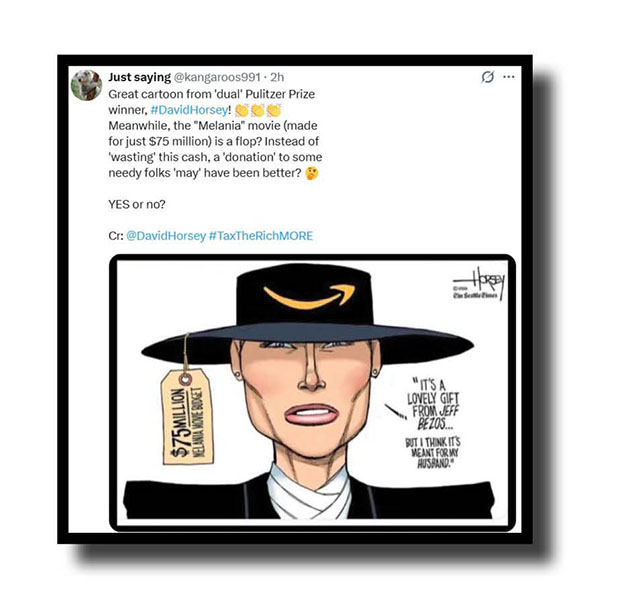Open the @DavidHorsey mention link

pos(166,236)
